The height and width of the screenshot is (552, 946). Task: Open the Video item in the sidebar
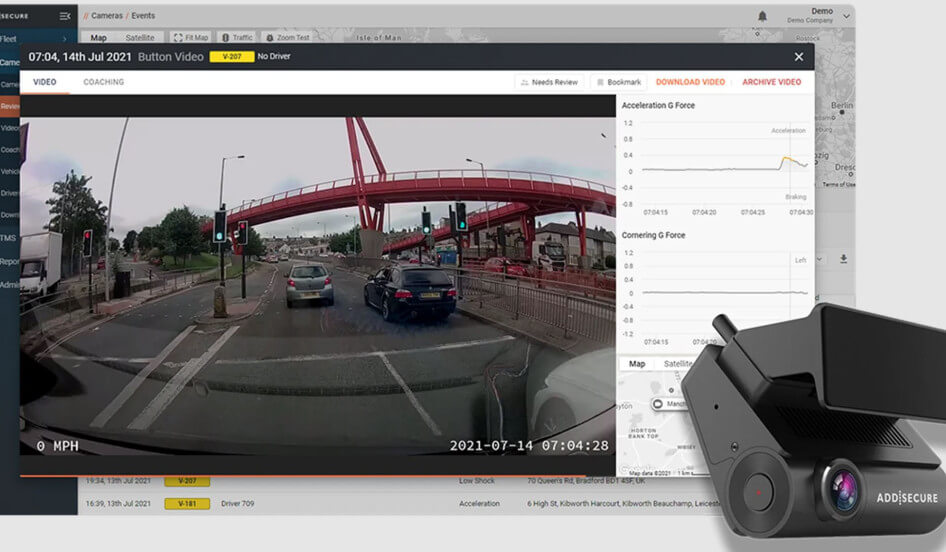pos(10,128)
